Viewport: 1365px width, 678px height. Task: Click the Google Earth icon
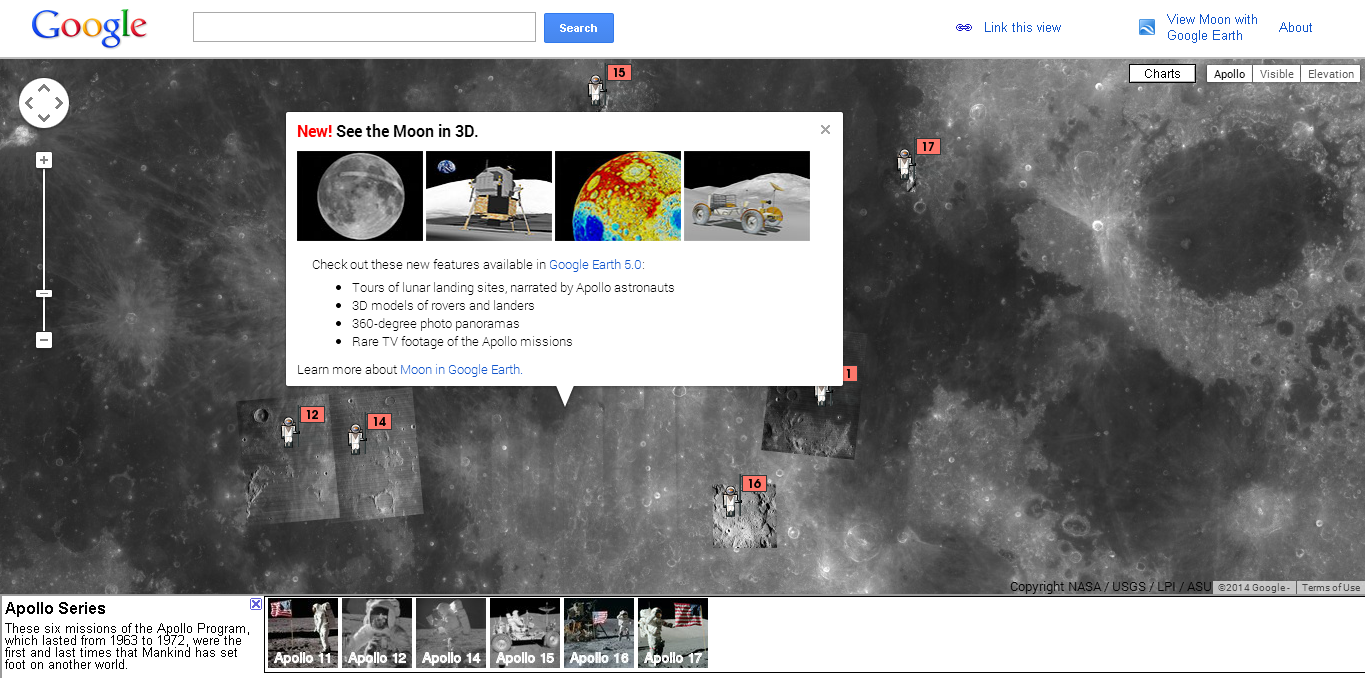[1147, 27]
